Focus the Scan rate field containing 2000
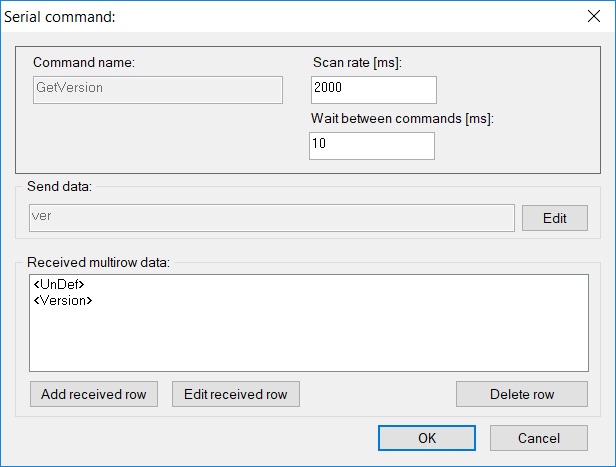Screen dimensions: 616x467 374,90
